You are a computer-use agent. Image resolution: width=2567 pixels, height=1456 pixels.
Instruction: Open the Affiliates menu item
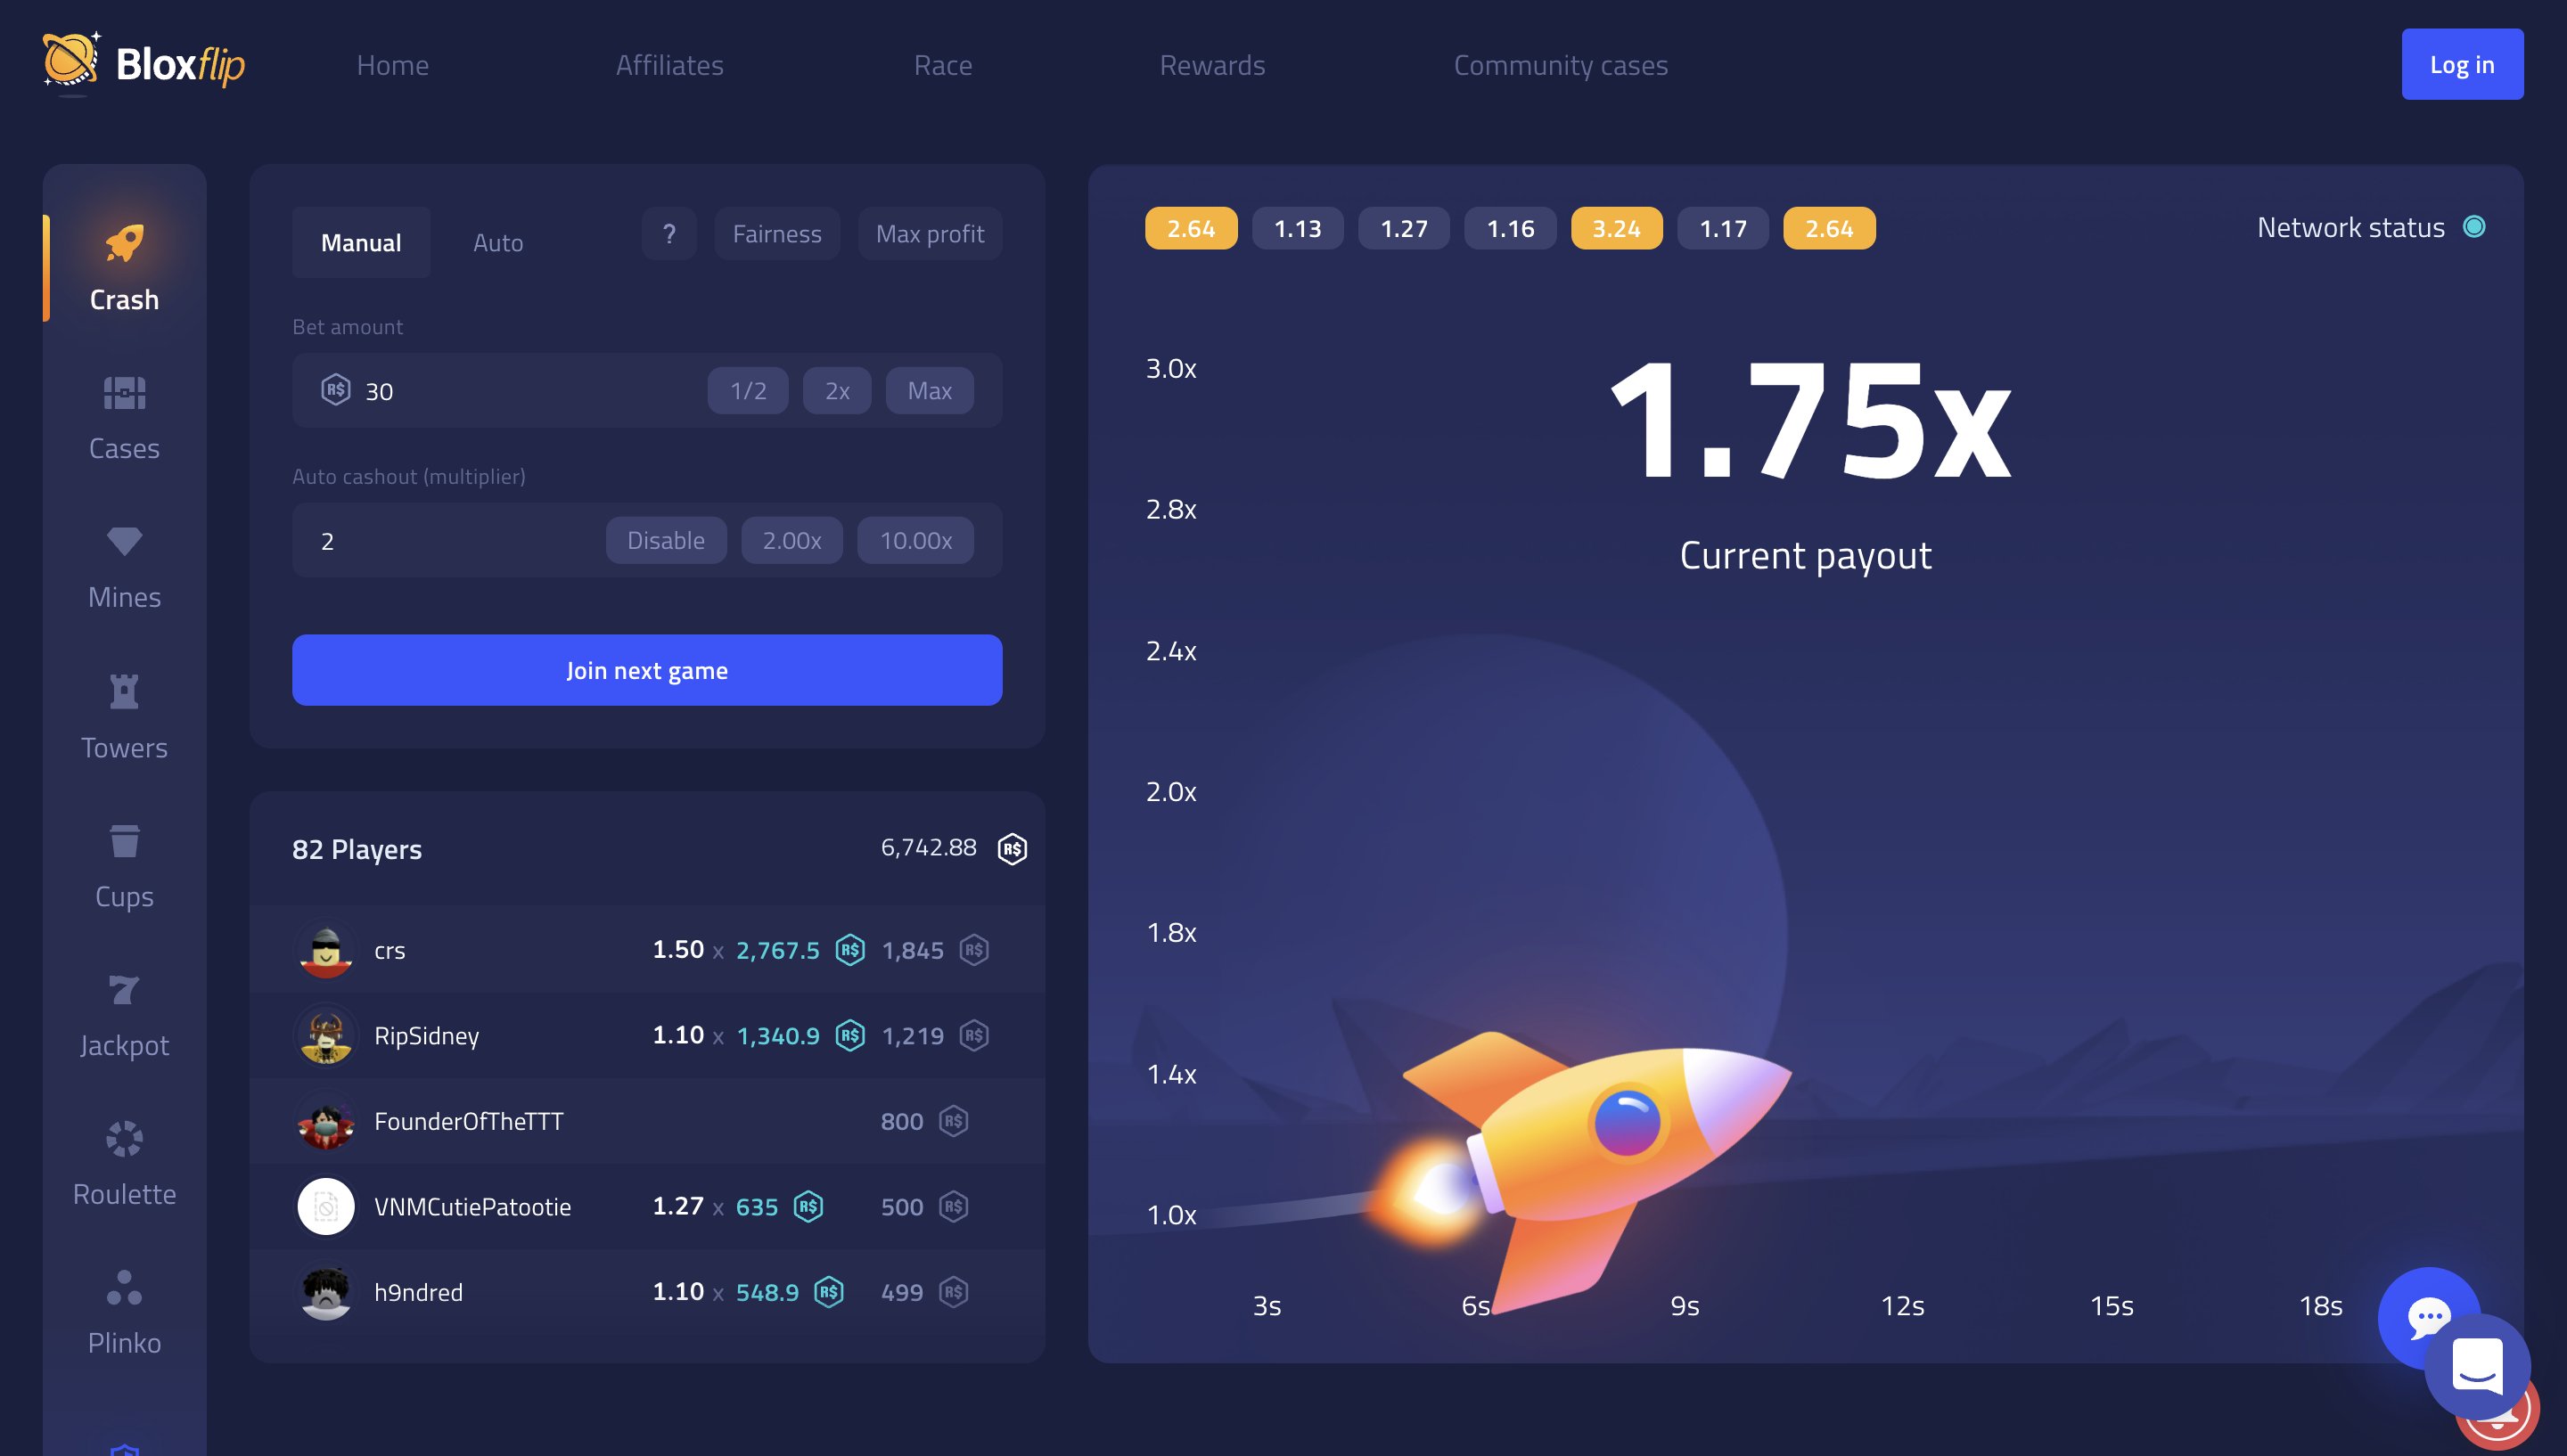point(668,63)
